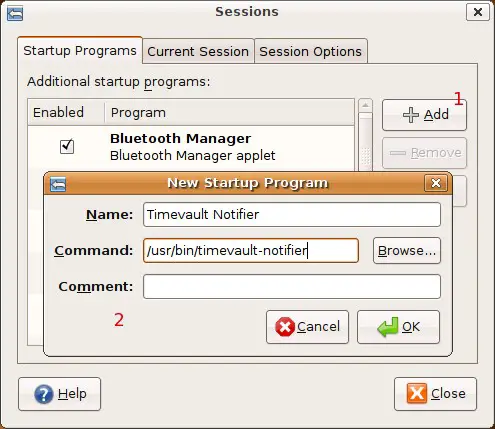Select the Startup Programs tab
The height and width of the screenshot is (429, 495).
(x=80, y=51)
